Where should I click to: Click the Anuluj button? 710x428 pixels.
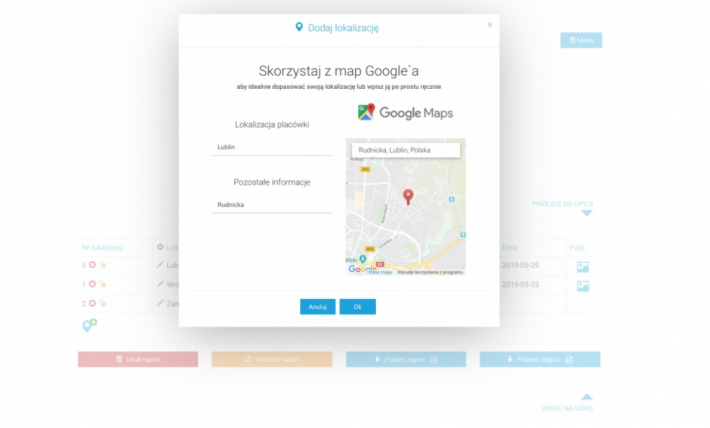[x=317, y=307]
